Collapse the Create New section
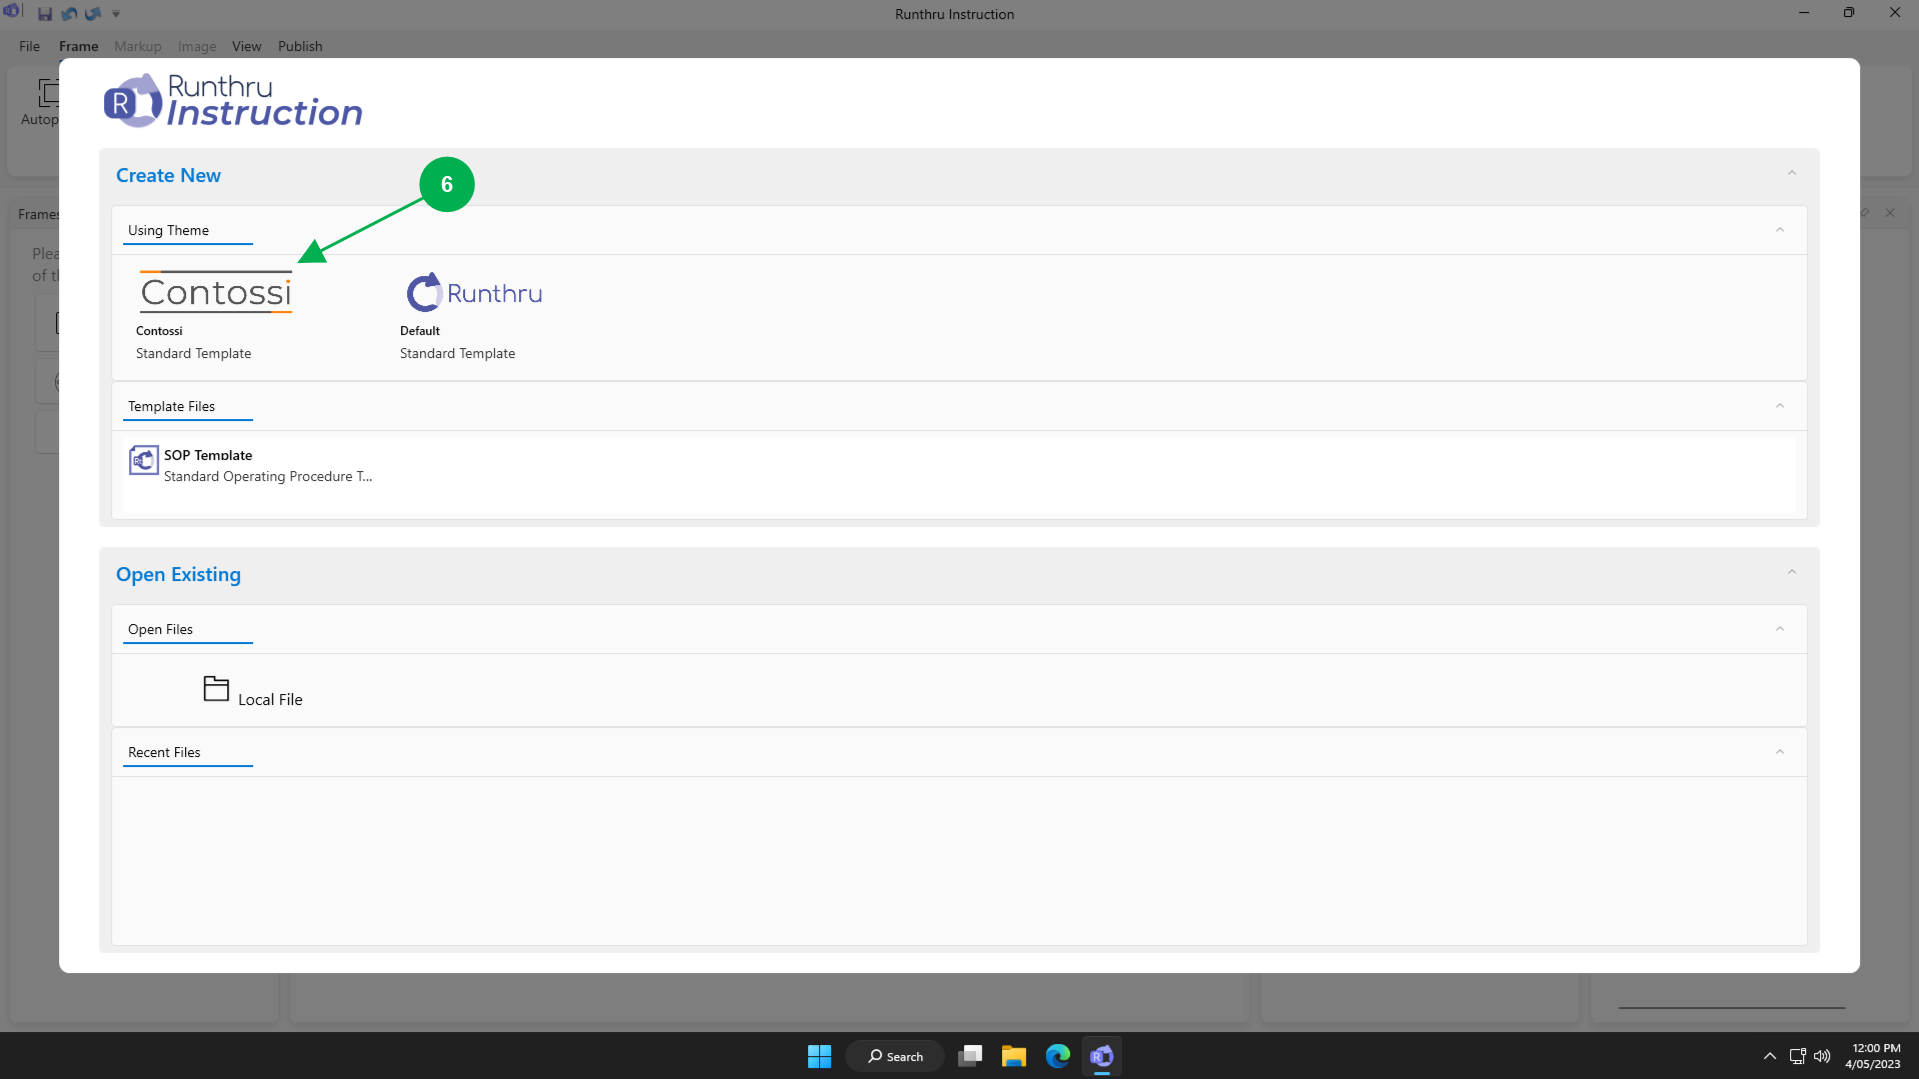The height and width of the screenshot is (1079, 1919). click(1791, 173)
